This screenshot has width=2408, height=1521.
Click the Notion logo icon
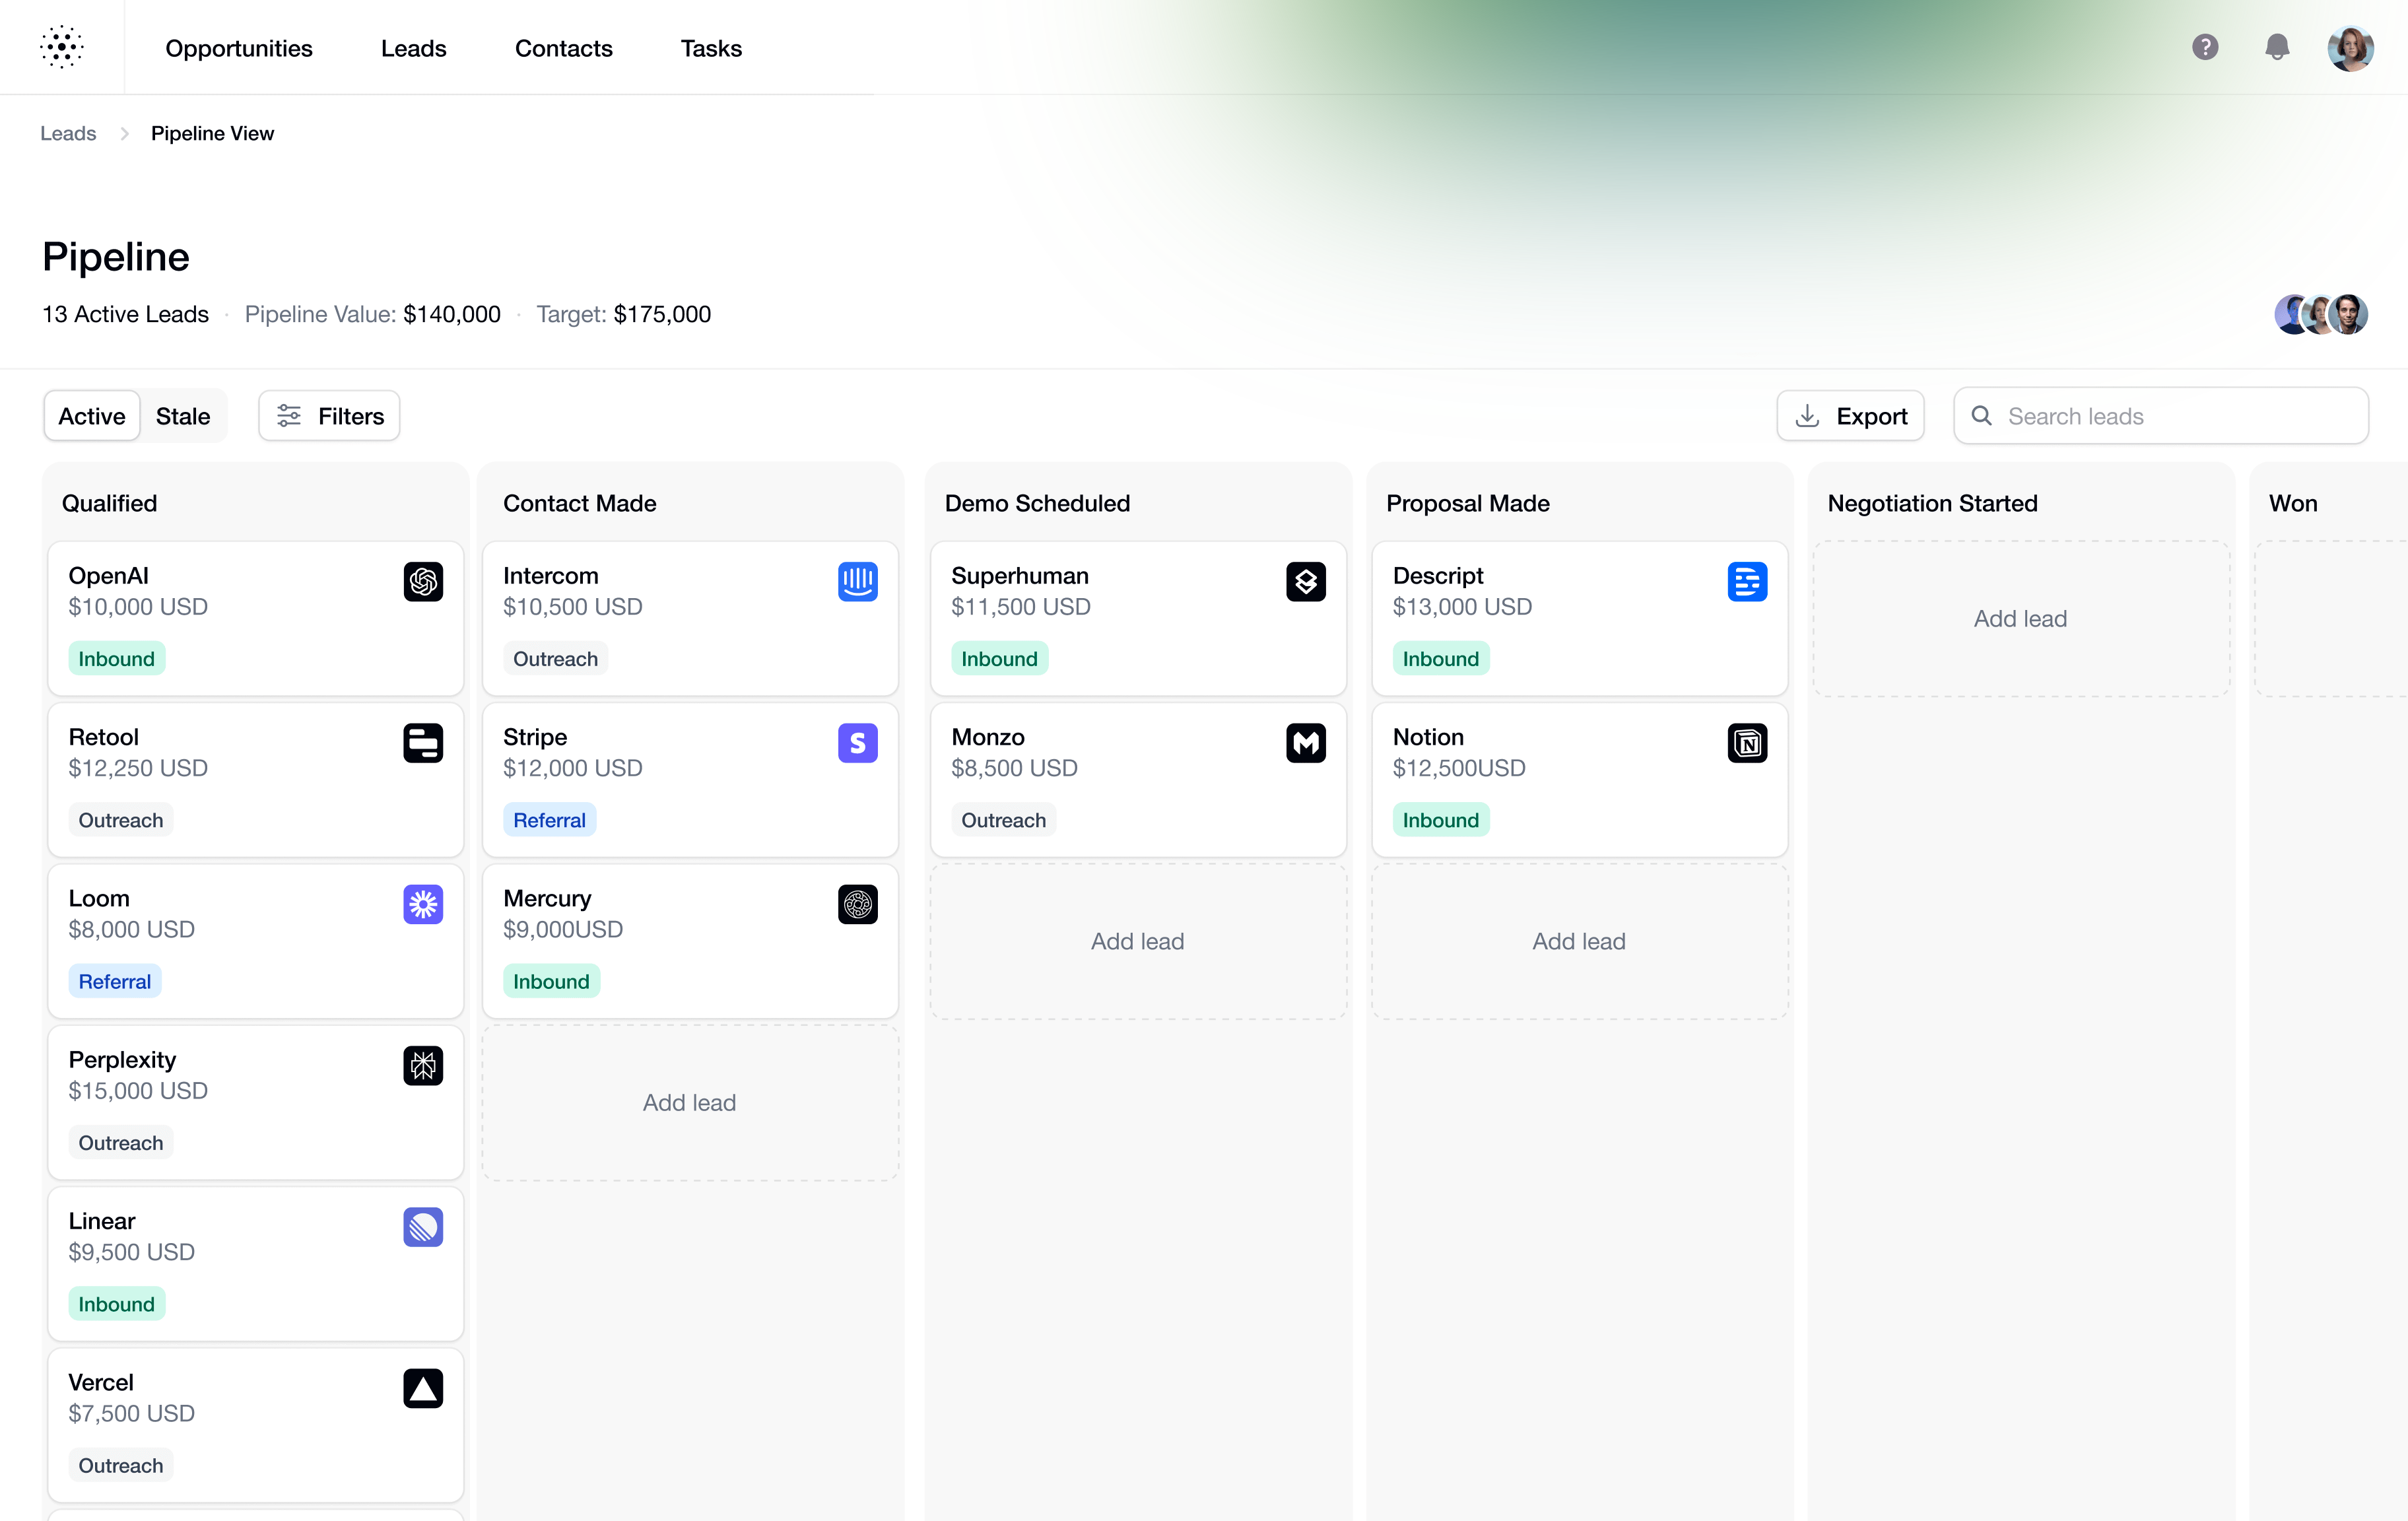1747,743
